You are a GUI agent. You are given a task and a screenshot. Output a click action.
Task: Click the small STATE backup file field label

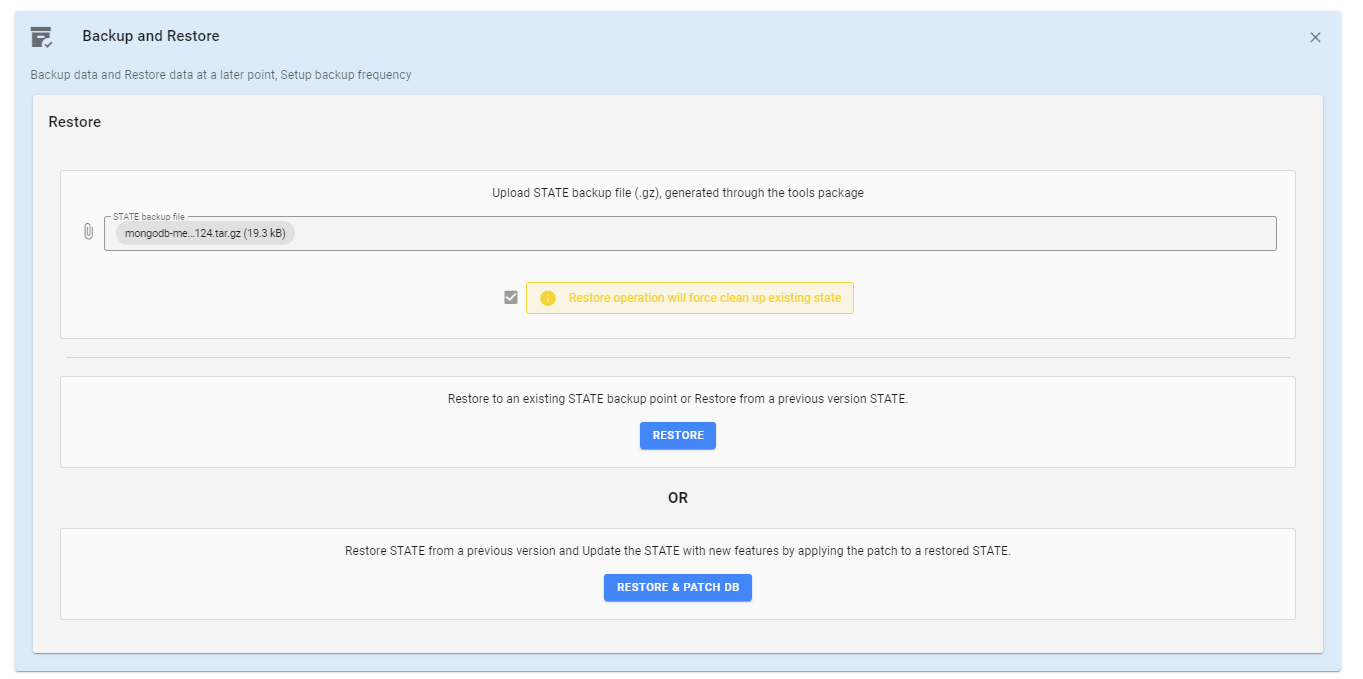pos(148,217)
